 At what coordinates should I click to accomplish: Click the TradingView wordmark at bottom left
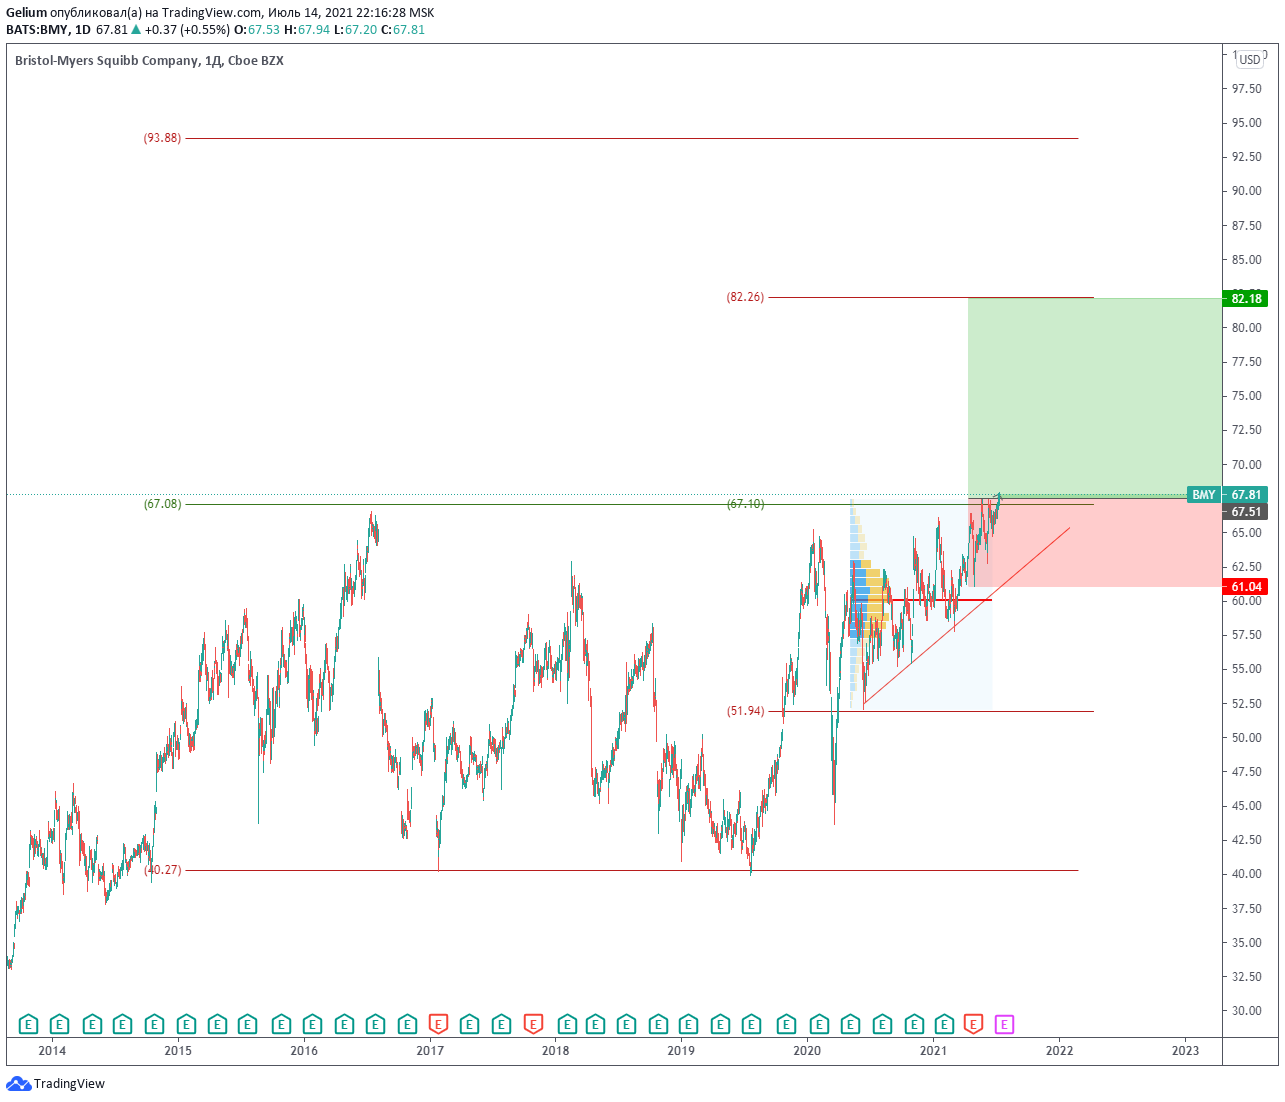(x=69, y=1084)
